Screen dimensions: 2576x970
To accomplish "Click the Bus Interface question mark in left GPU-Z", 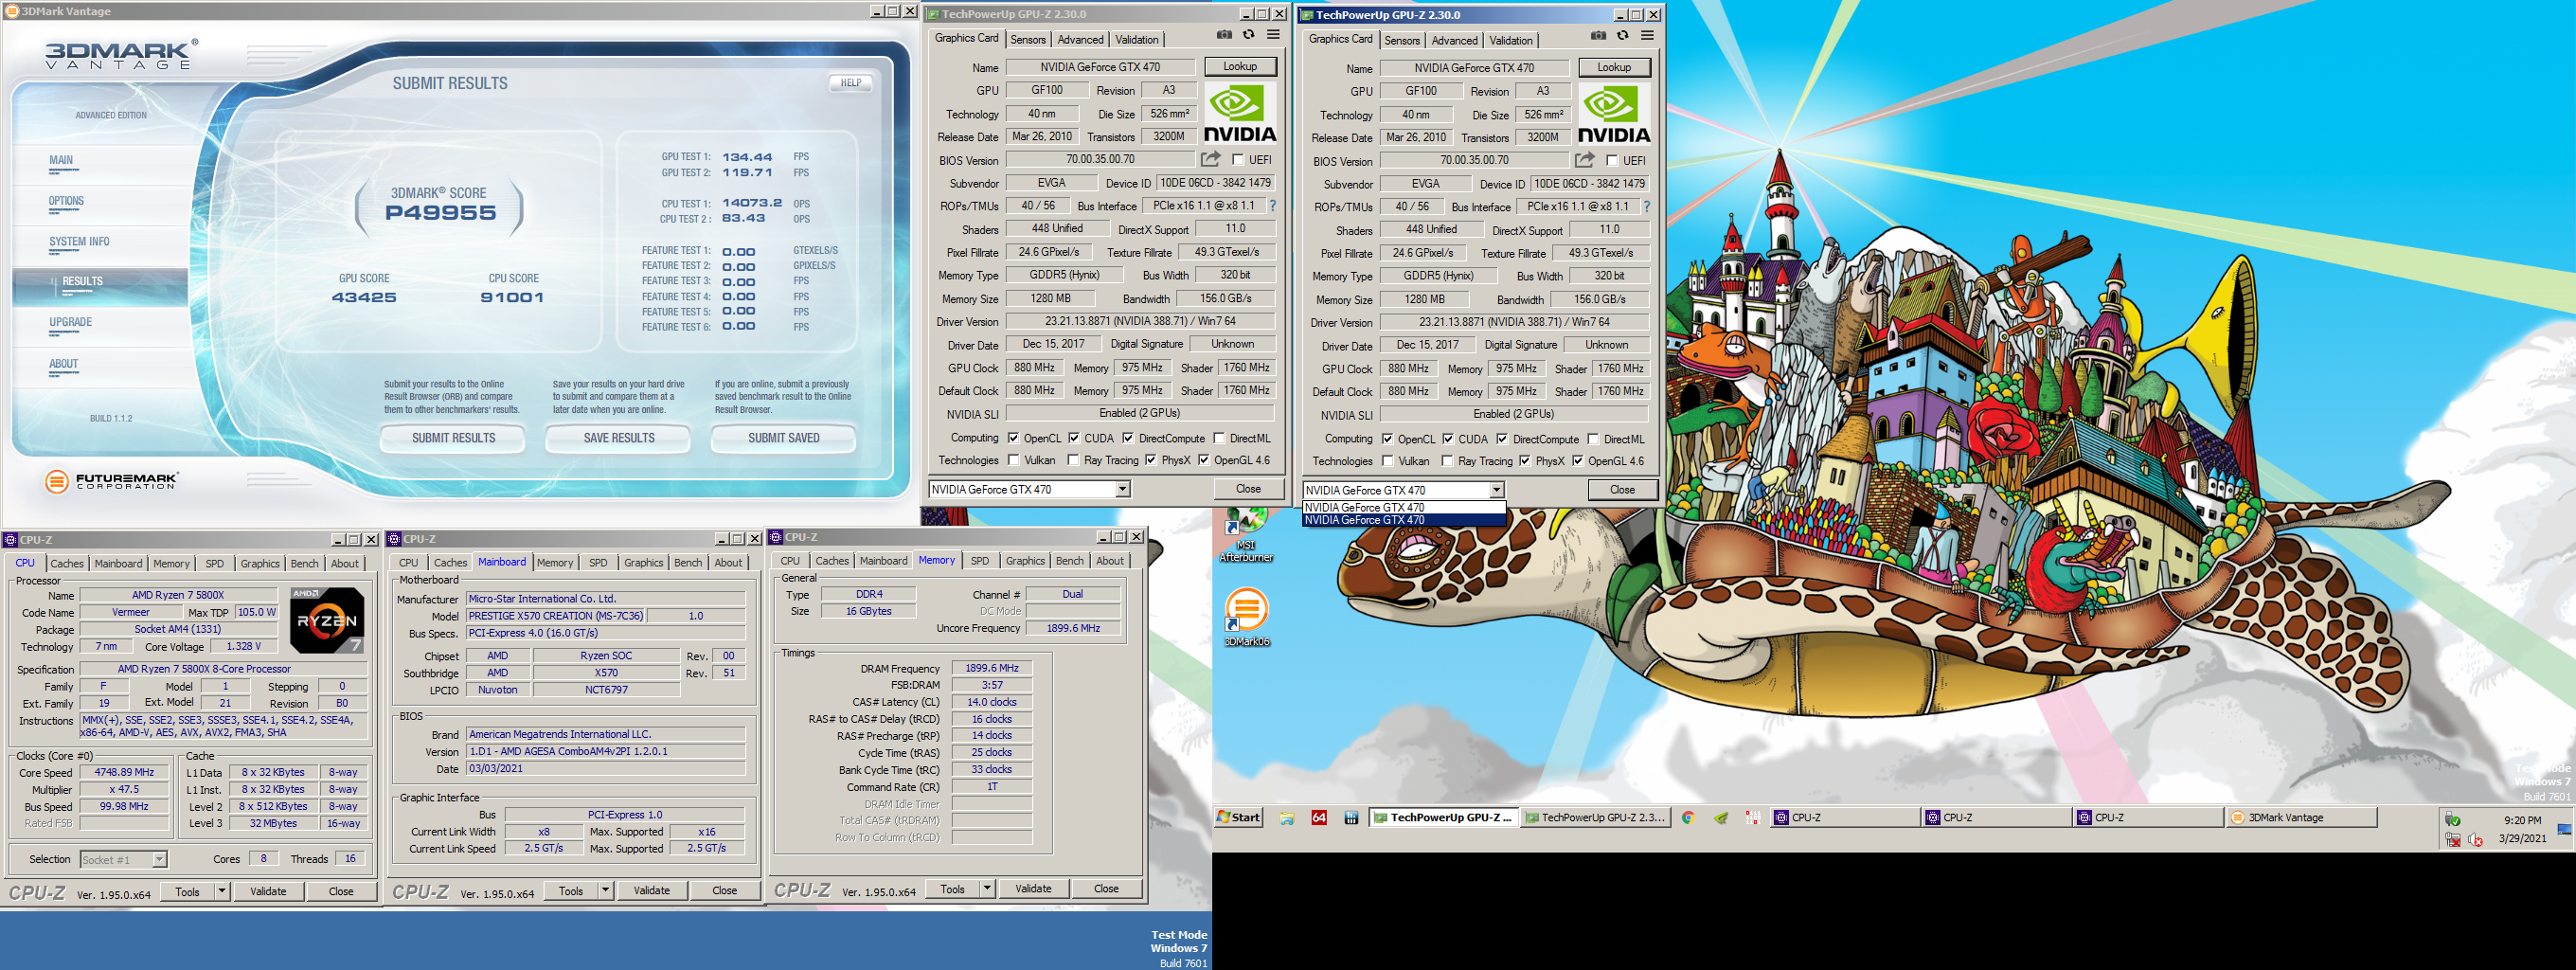I will (1272, 206).
